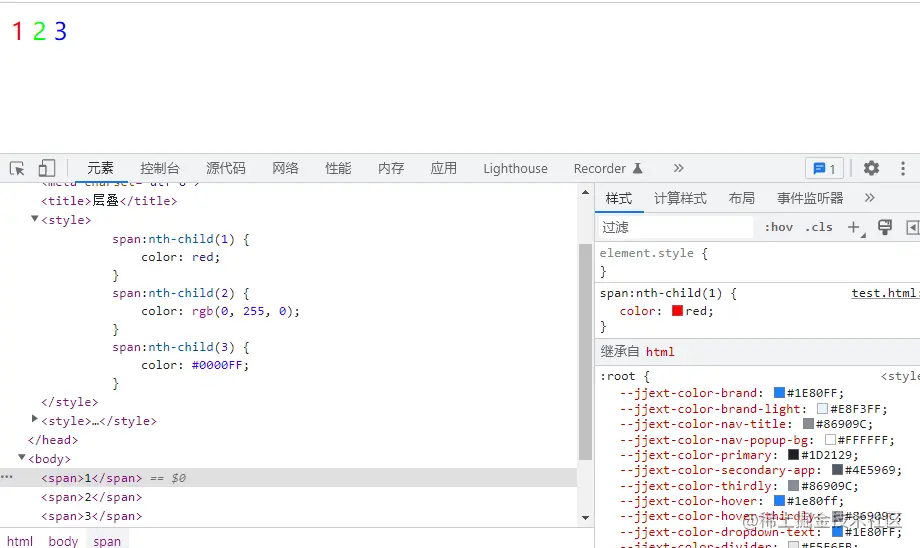920x548 pixels.
Task: Open the 源代码 panel tab
Action: tap(226, 168)
